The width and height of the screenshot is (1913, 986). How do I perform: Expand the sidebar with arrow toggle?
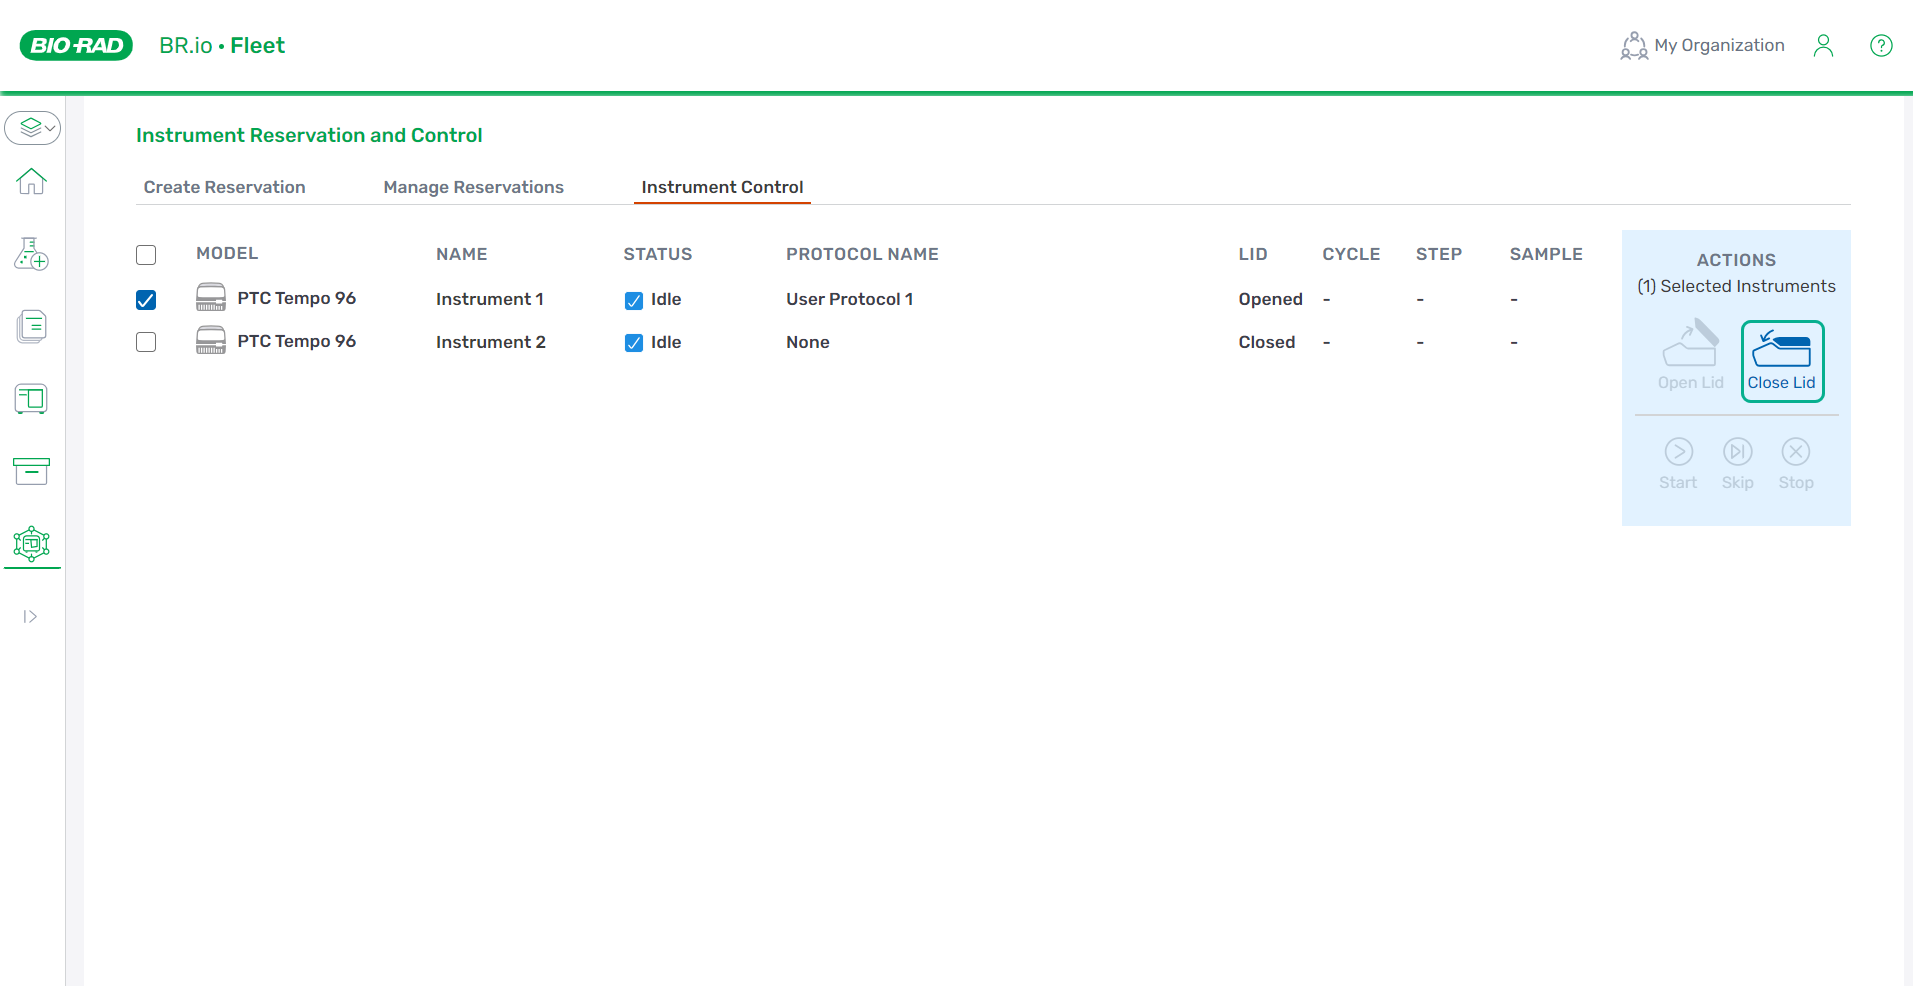(x=30, y=617)
